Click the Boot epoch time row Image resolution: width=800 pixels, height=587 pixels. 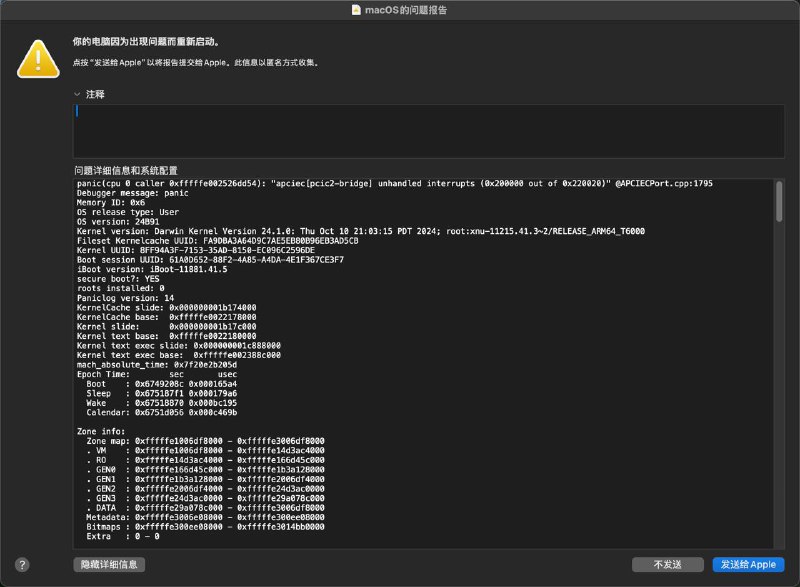coord(161,384)
